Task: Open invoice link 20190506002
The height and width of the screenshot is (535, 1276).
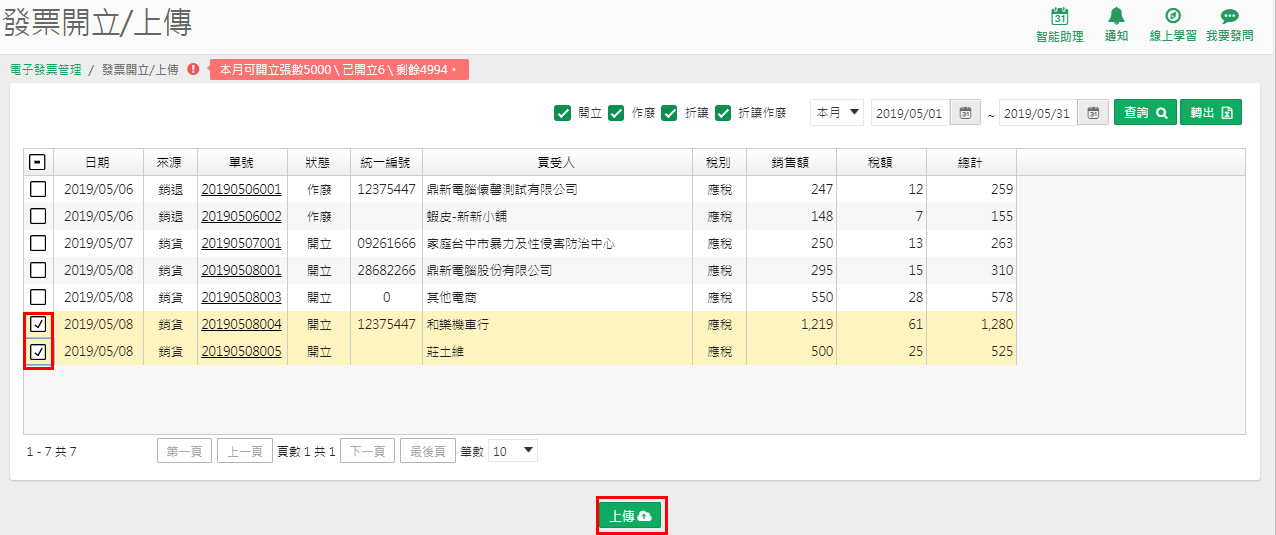Action: [241, 216]
